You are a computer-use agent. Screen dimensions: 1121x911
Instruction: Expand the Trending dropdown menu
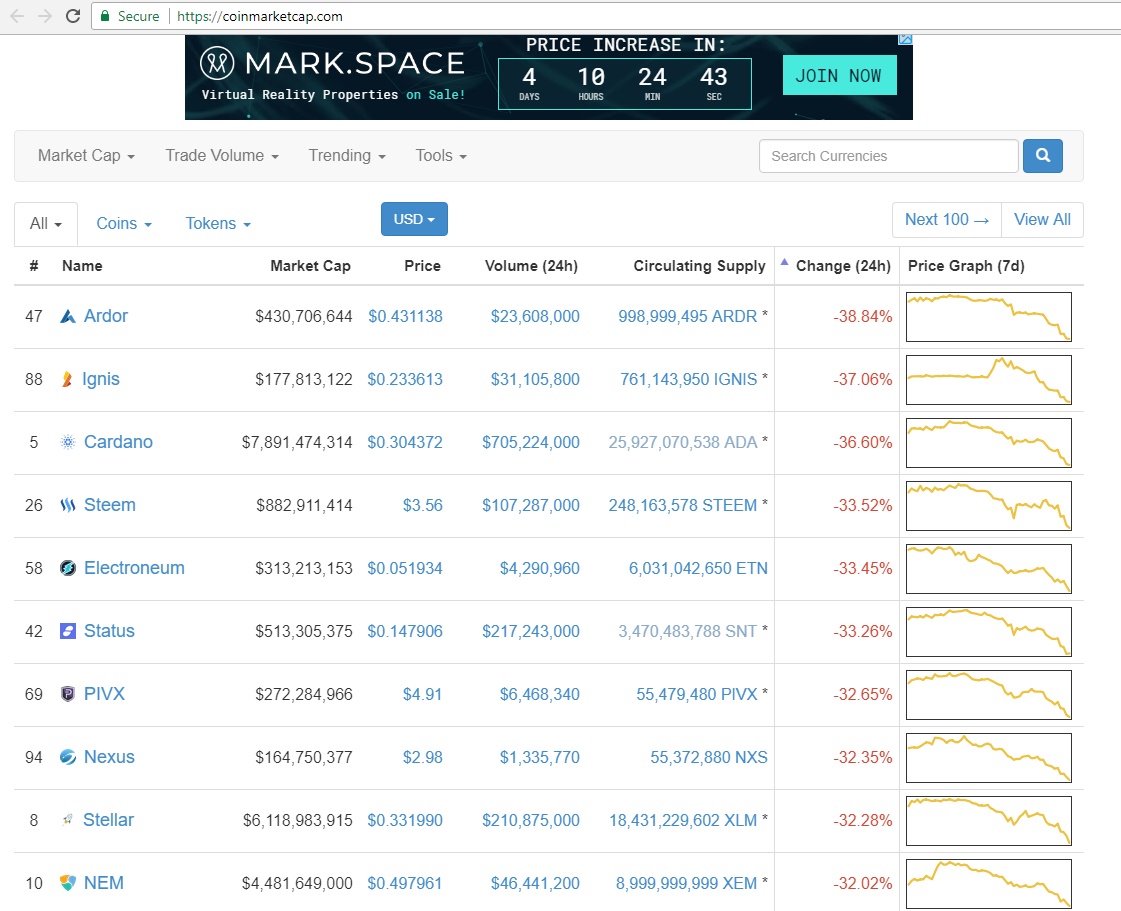pyautogui.click(x=347, y=155)
